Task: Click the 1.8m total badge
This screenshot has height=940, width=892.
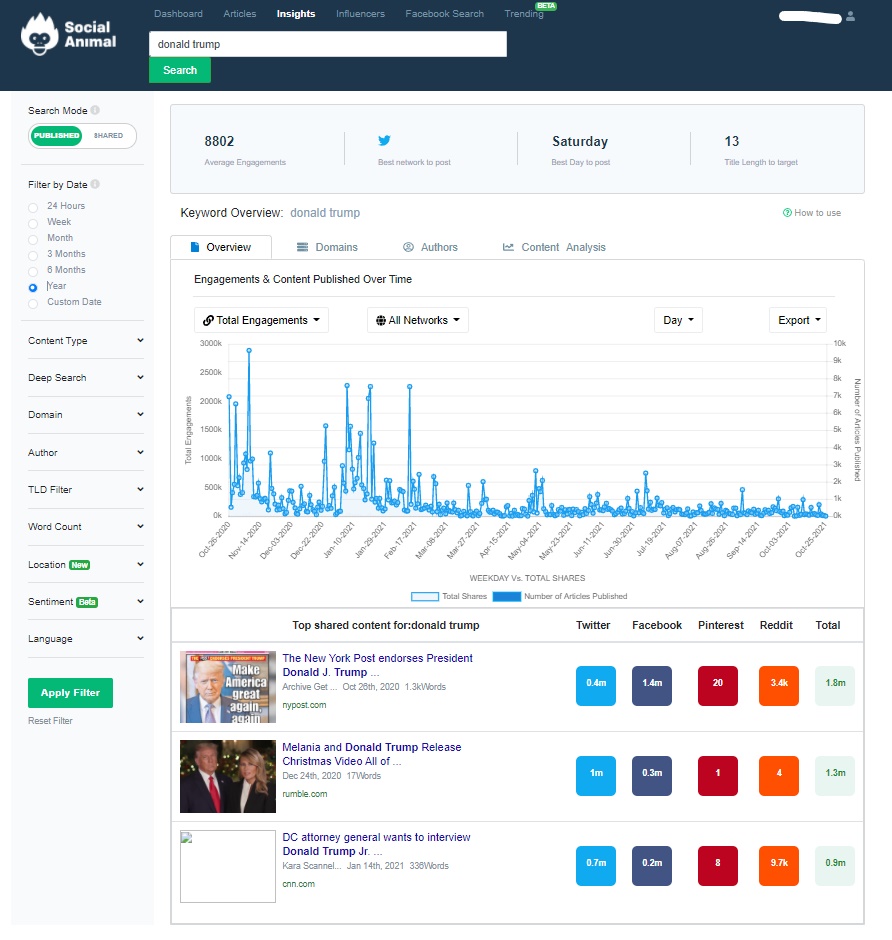Action: [835, 685]
